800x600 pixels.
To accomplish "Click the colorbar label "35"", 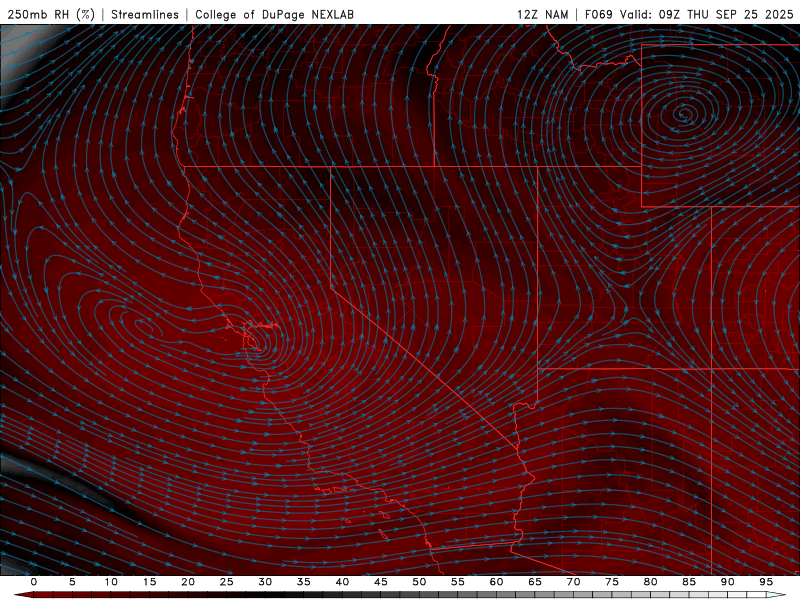I will 303,582.
